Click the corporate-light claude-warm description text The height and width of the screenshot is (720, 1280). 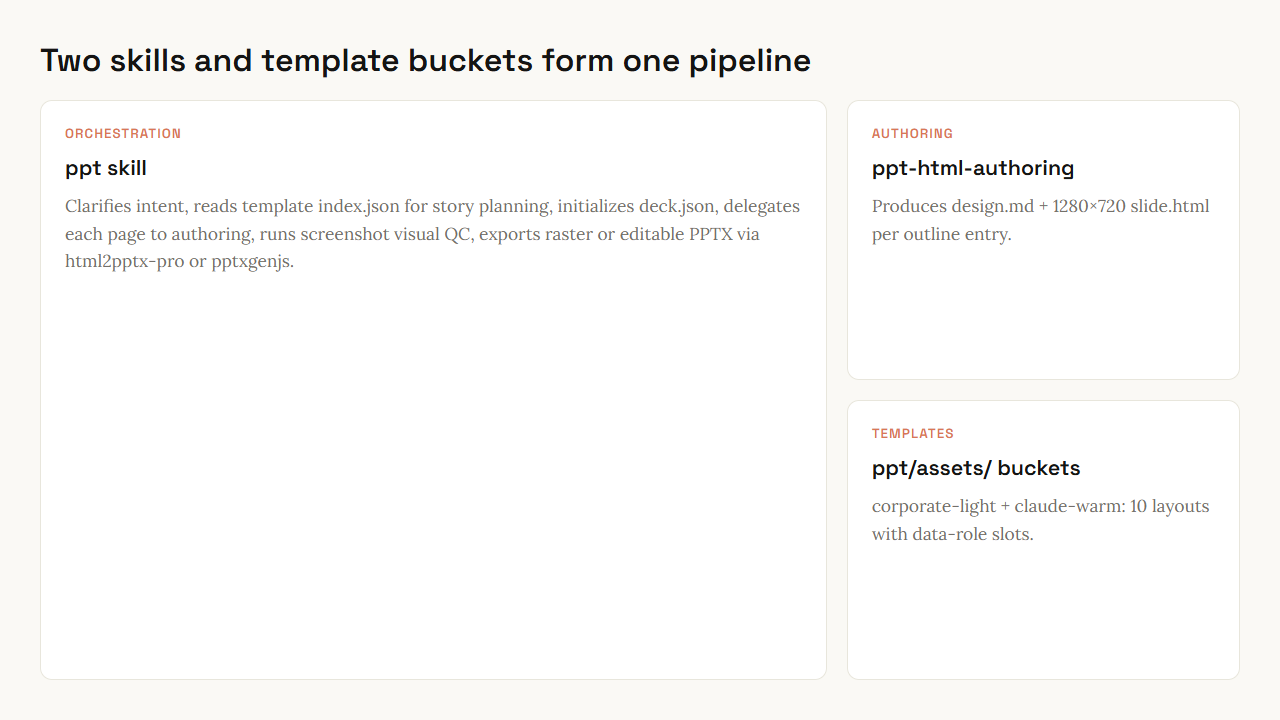point(1040,520)
